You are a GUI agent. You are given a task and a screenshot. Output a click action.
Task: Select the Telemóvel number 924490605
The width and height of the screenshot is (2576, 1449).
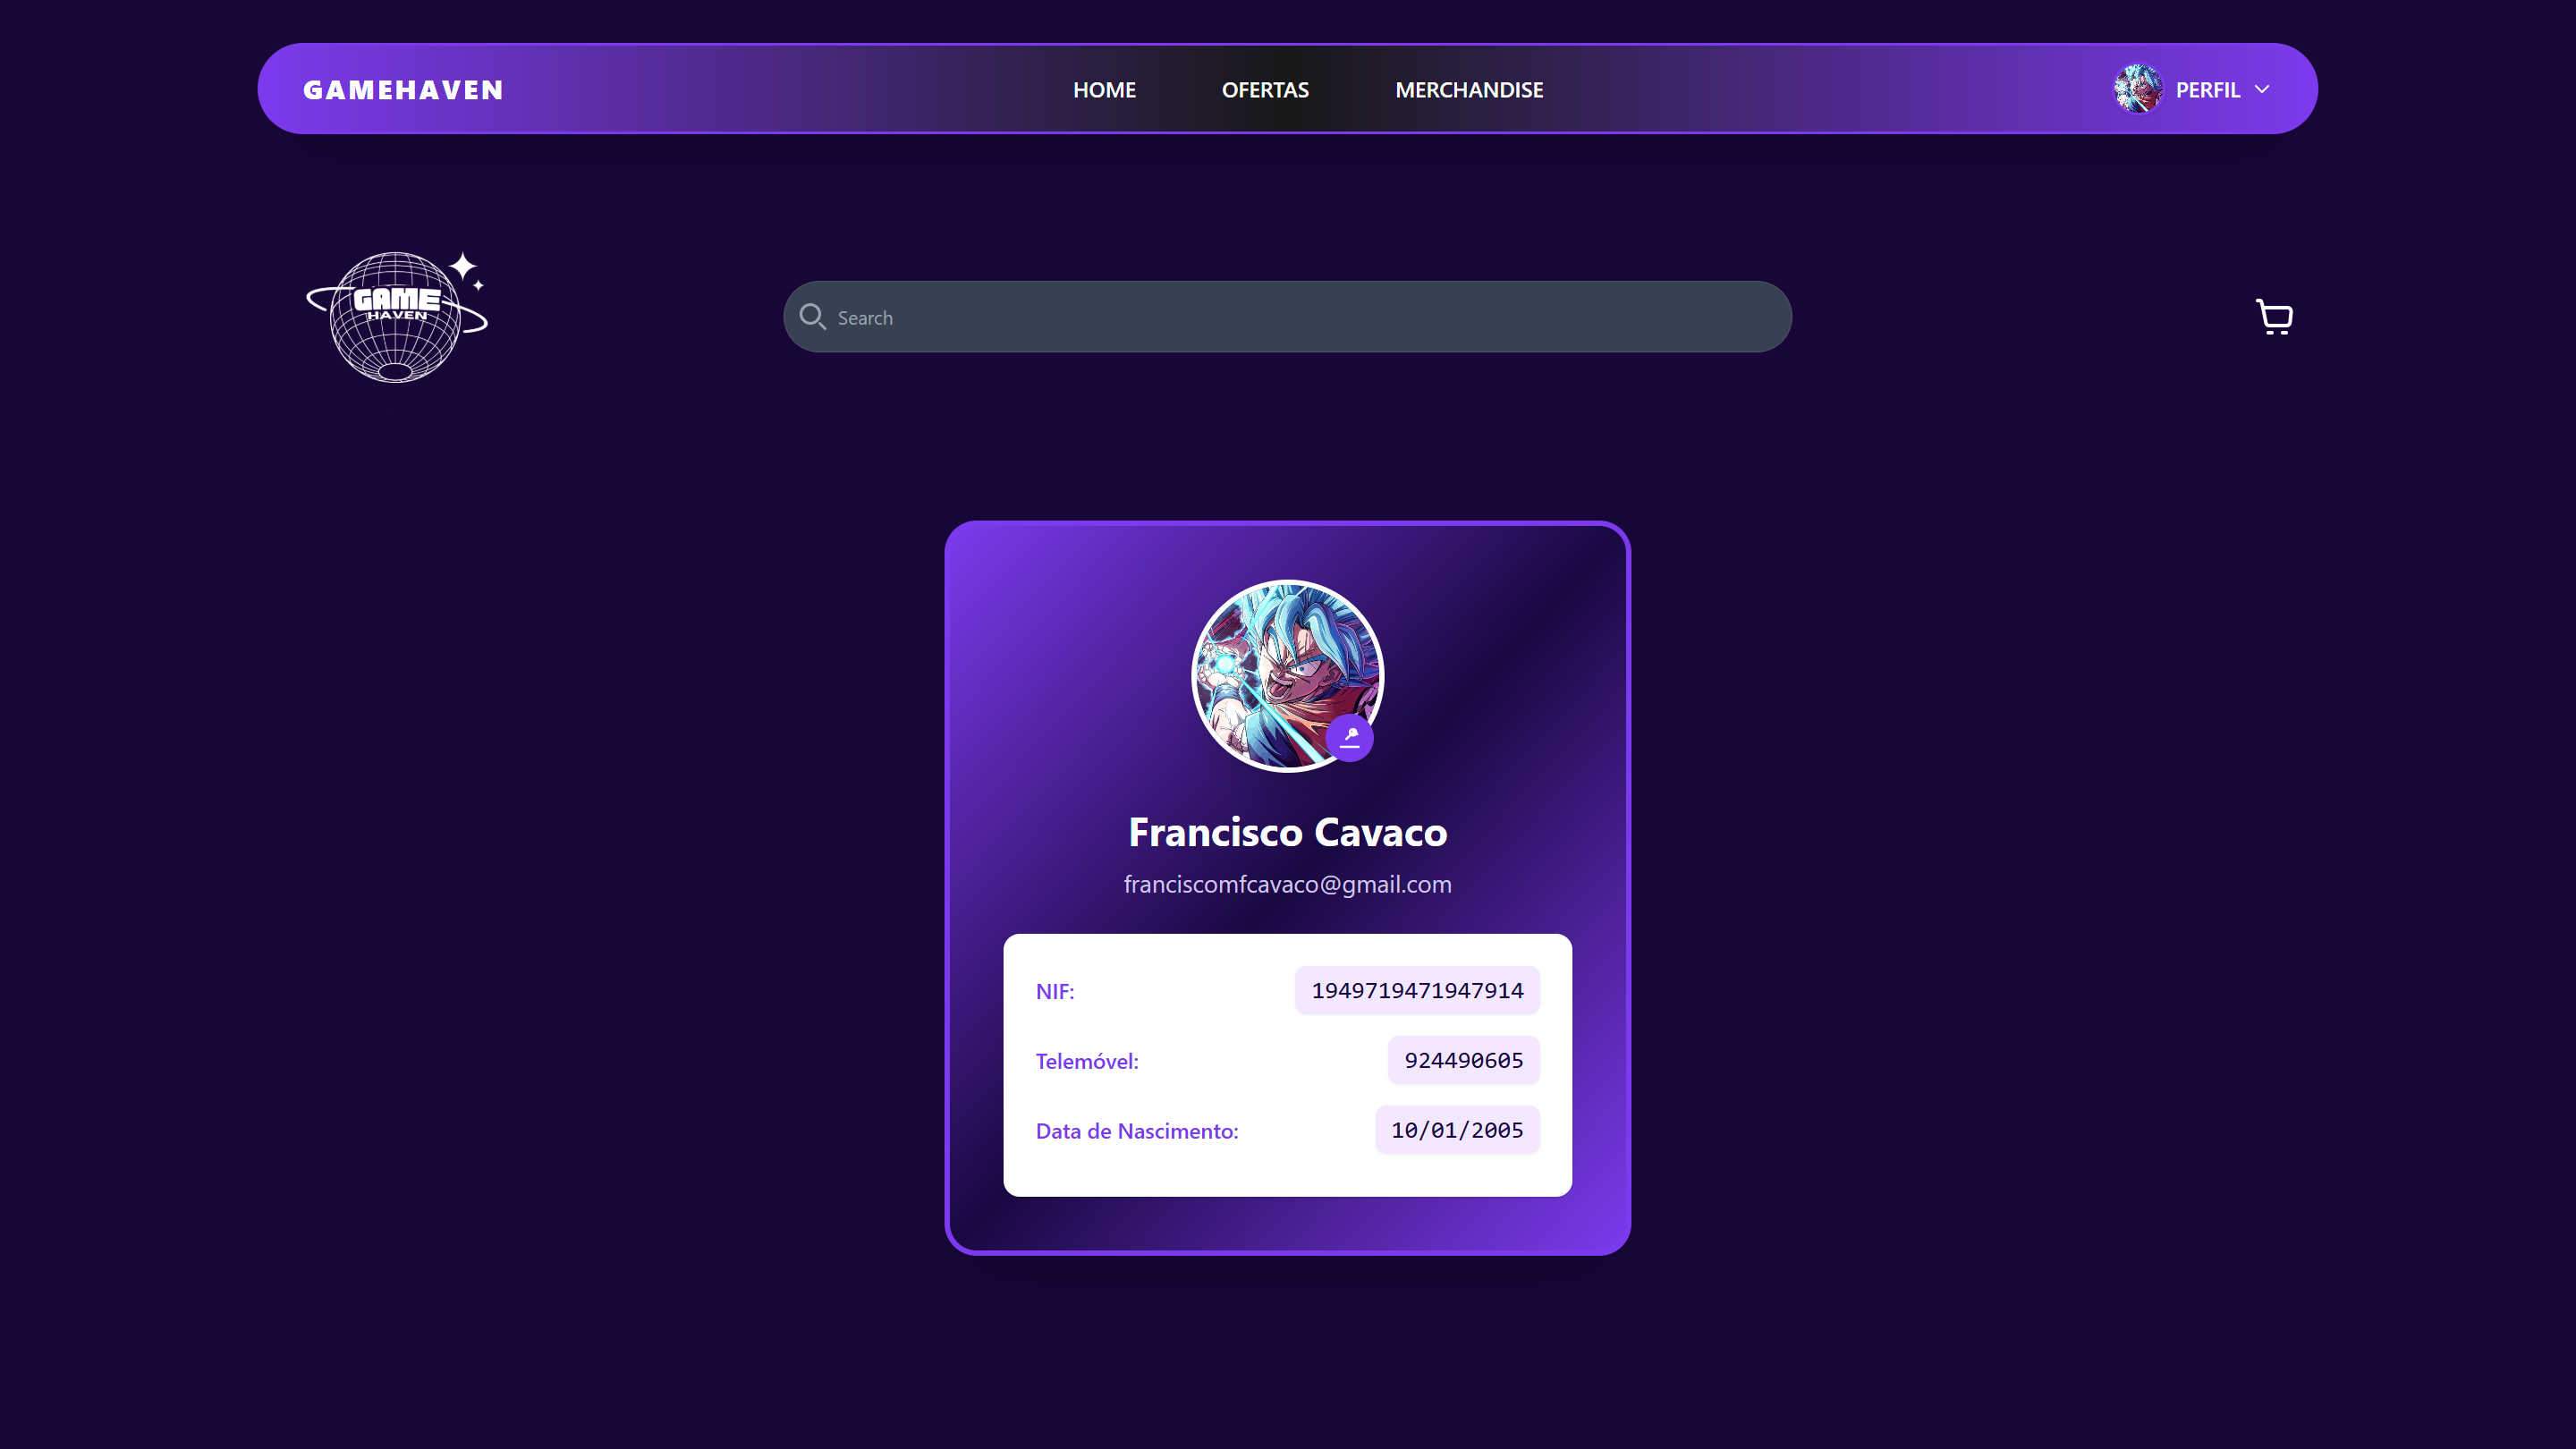pos(1463,1060)
